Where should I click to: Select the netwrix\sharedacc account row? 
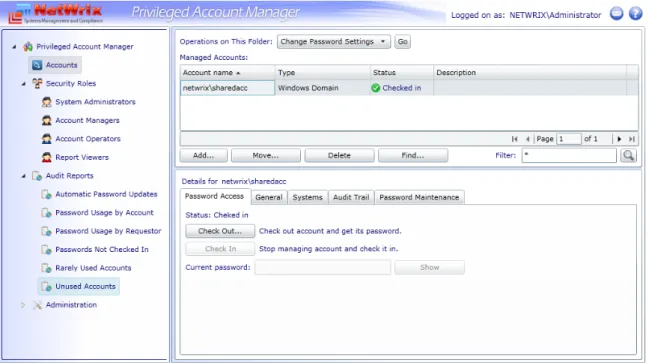[409, 88]
